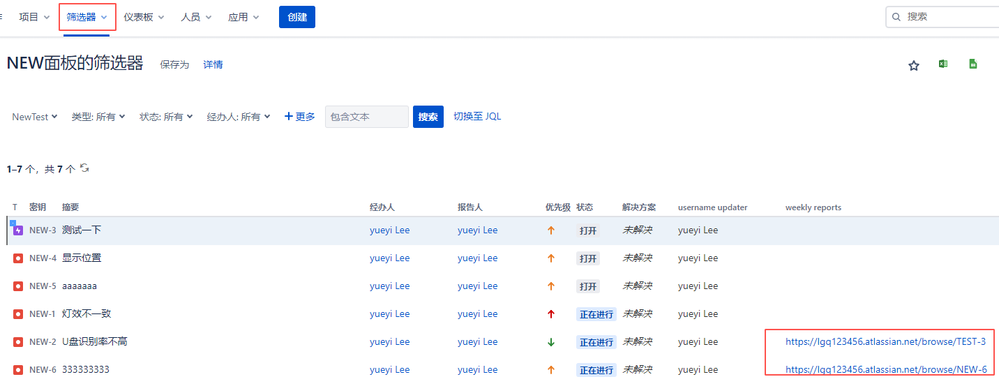Click NEW-6 red bug type icon
The height and width of the screenshot is (380, 999).
18,370
